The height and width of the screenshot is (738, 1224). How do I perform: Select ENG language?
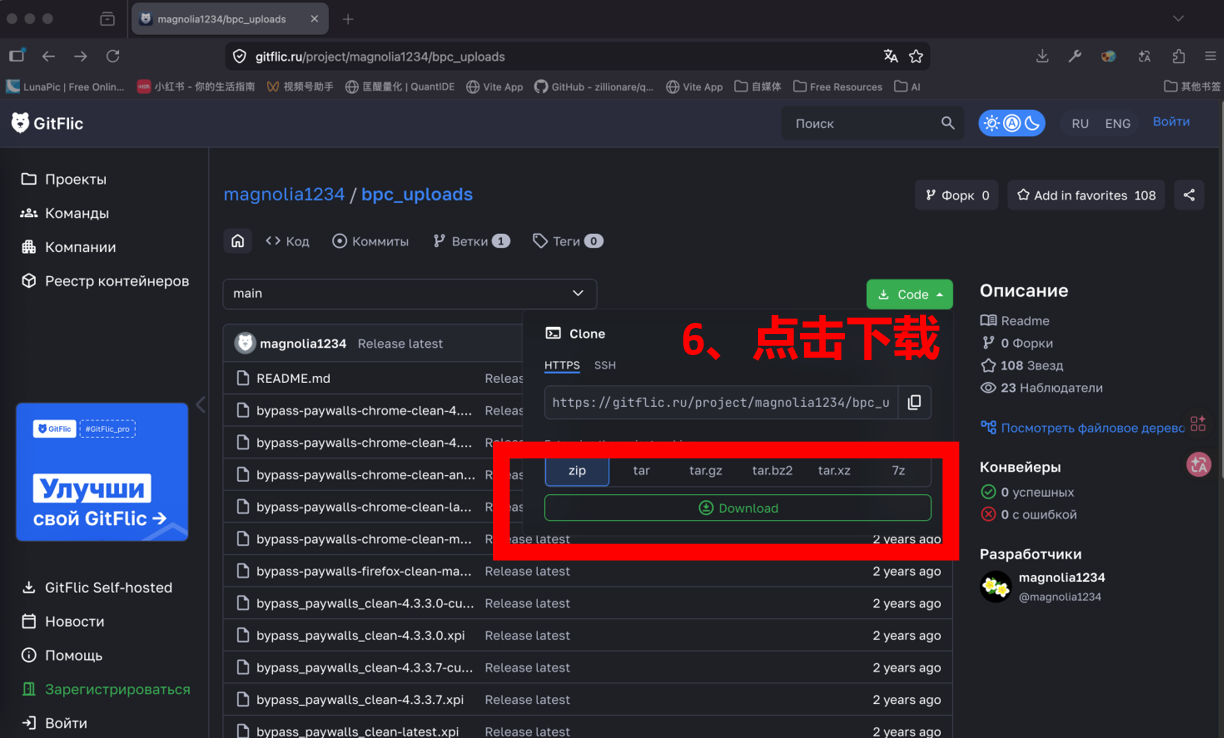click(x=1118, y=124)
